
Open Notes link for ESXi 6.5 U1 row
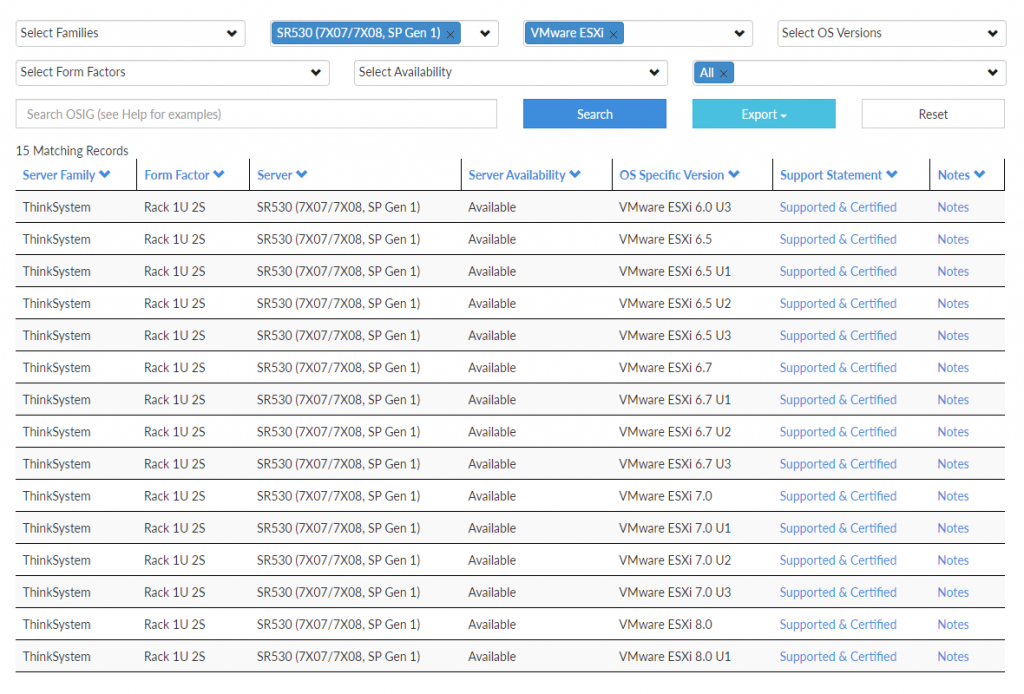(x=953, y=271)
